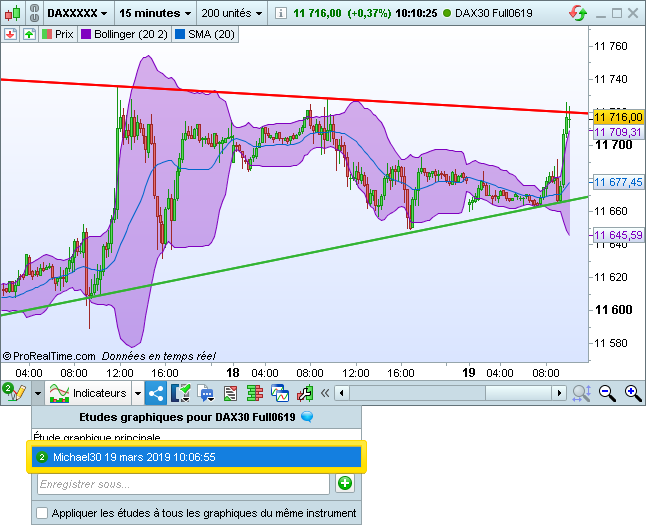
Task: Open the 200 unités dropdown
Action: [x=231, y=14]
